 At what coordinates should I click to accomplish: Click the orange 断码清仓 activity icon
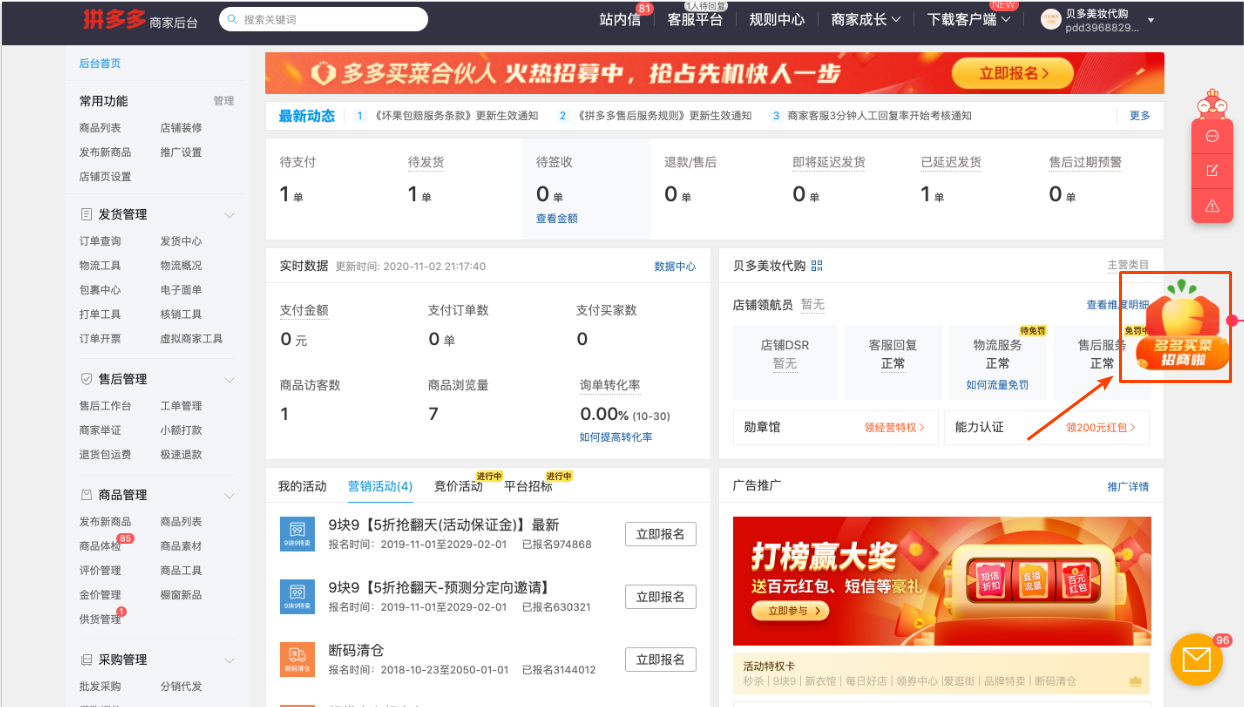pyautogui.click(x=297, y=660)
